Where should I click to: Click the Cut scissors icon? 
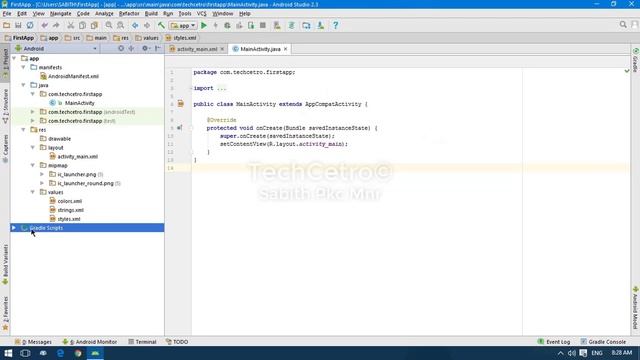tap(71, 25)
